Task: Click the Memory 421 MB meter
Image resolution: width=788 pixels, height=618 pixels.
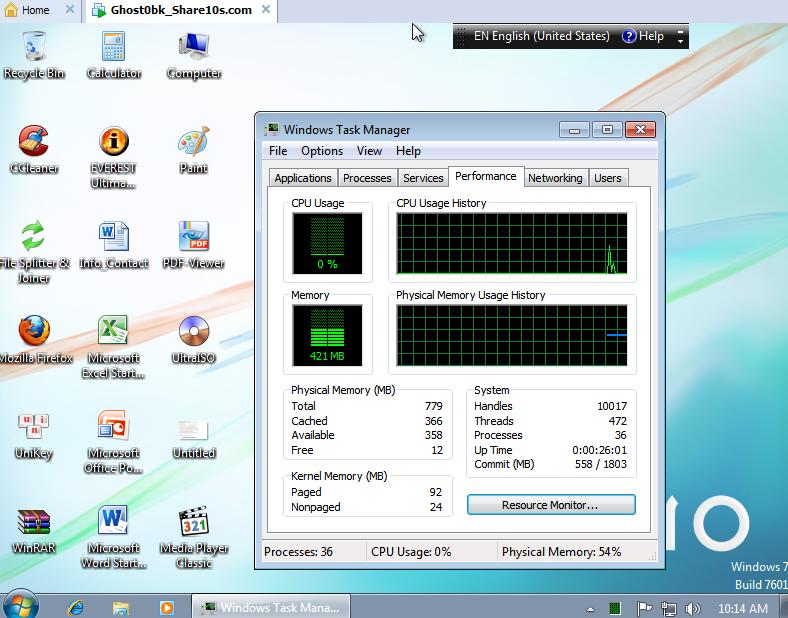Action: tap(327, 336)
